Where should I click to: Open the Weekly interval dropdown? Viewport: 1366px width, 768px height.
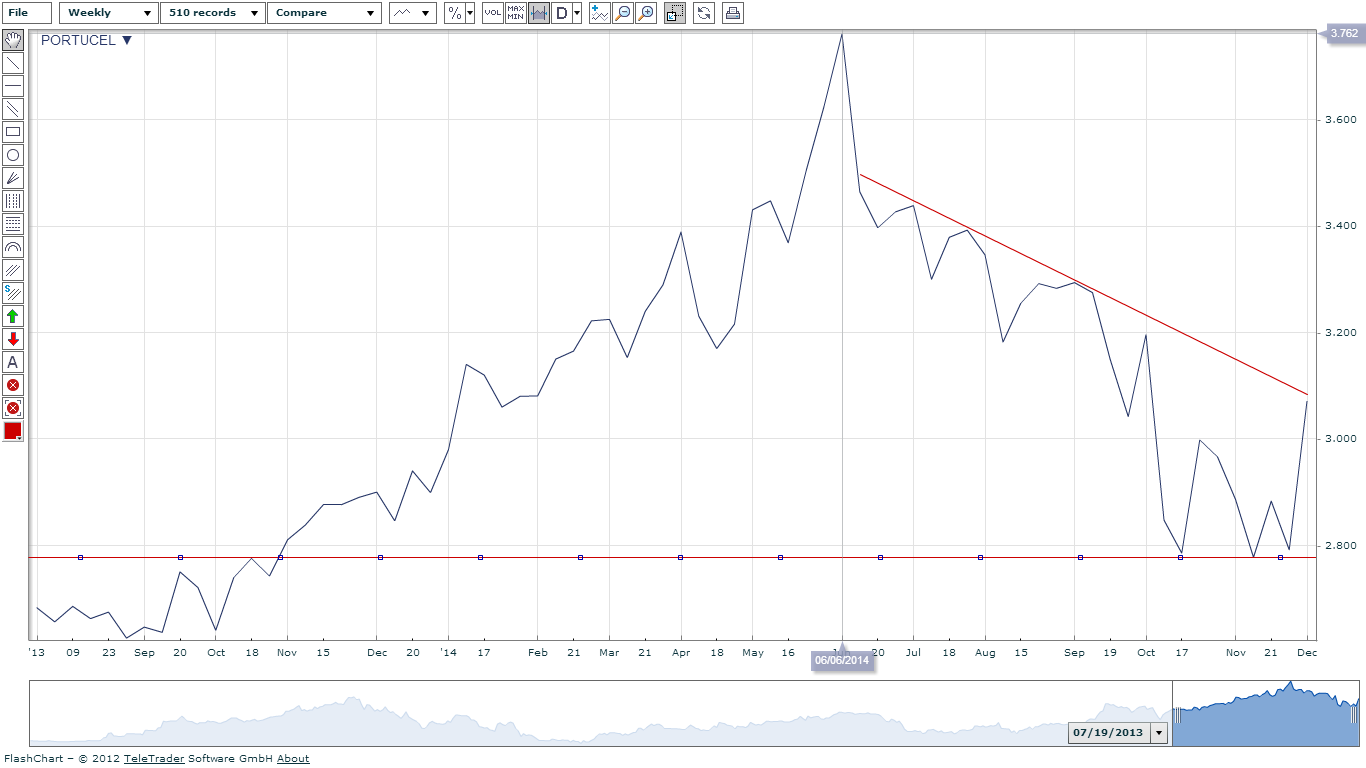[109, 13]
